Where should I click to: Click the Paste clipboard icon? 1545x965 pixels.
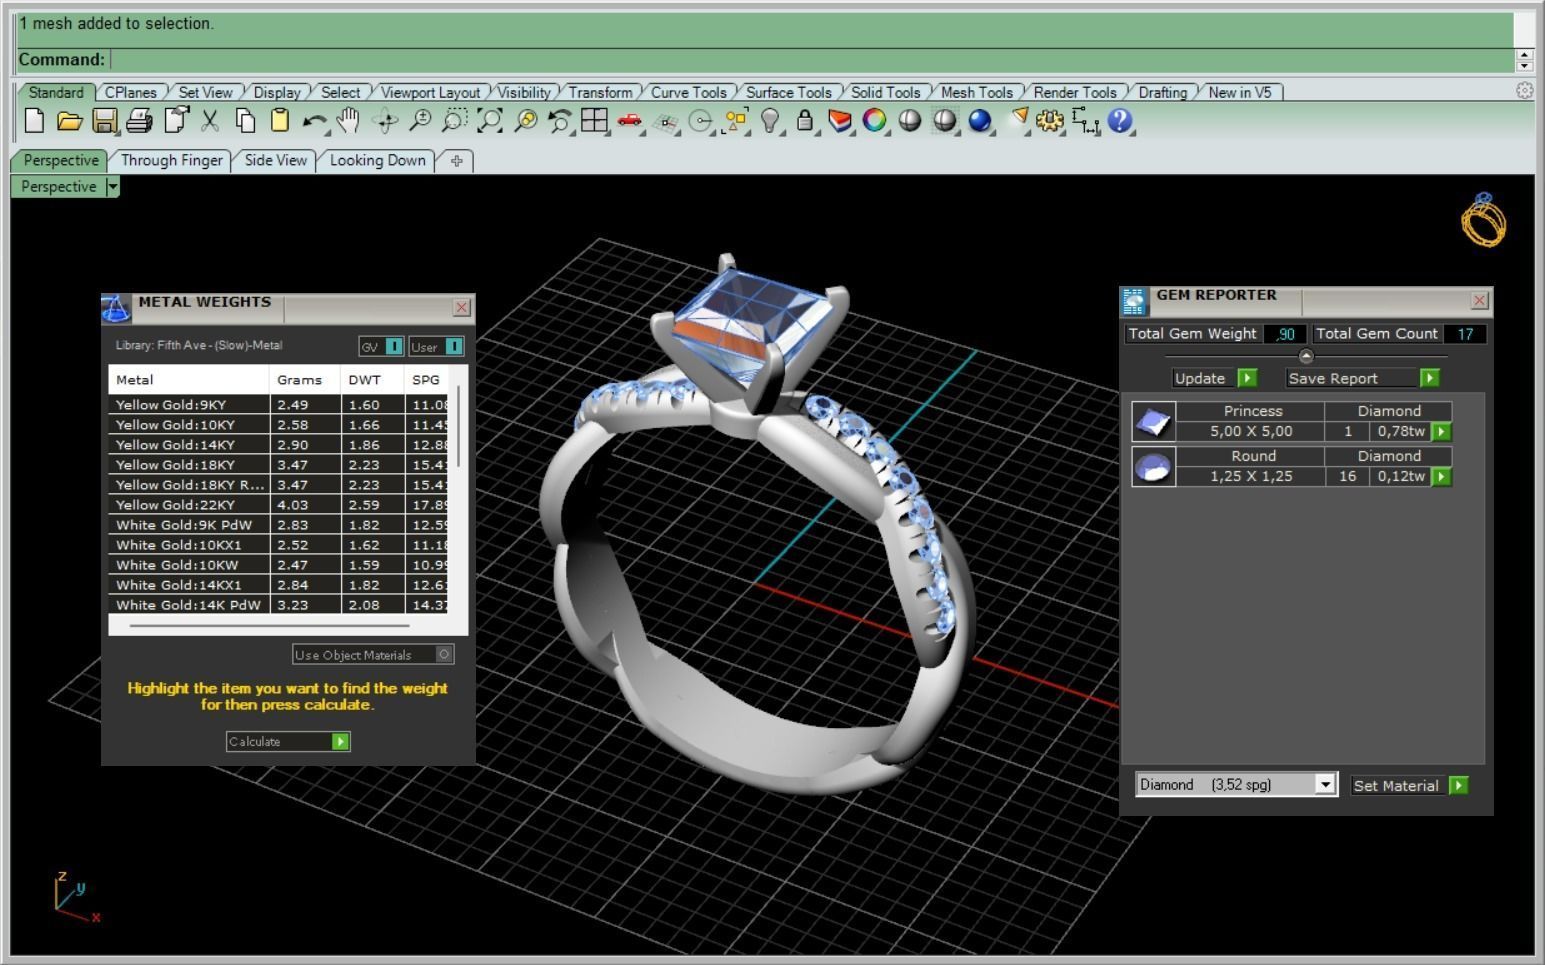(x=280, y=121)
